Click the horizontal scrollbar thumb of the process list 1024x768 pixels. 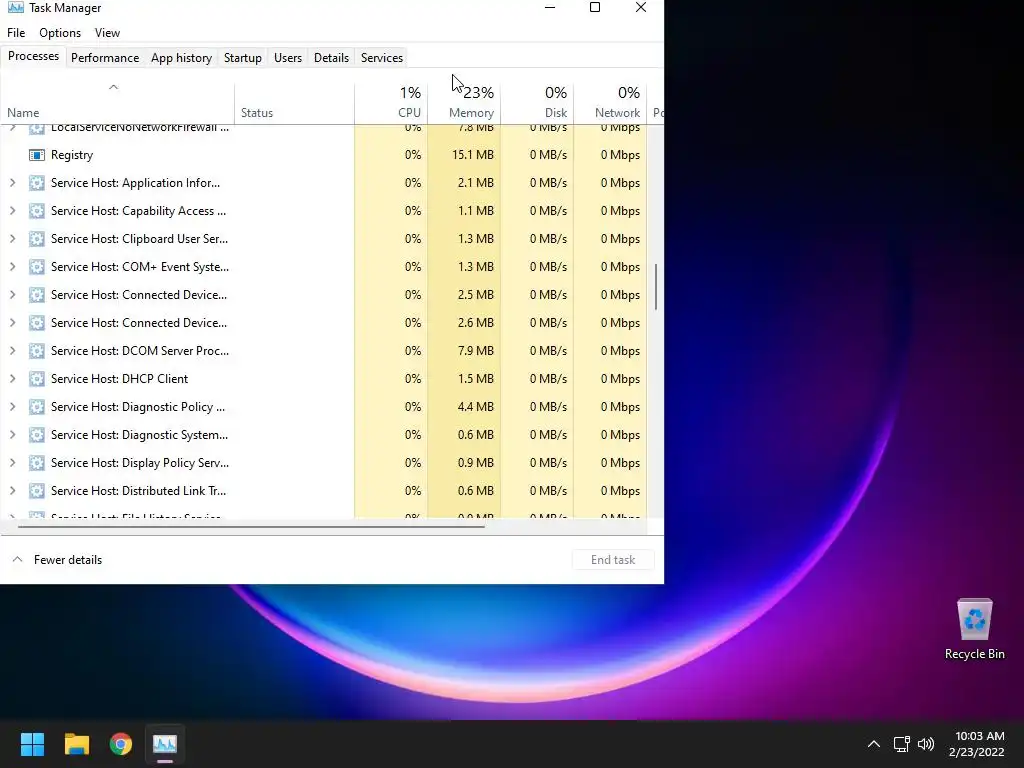coord(251,526)
